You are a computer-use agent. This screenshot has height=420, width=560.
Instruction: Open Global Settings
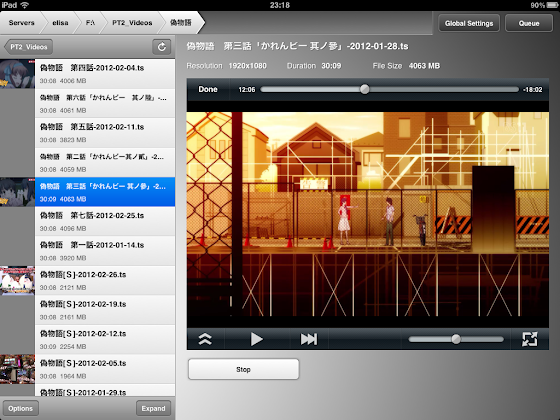point(469,24)
